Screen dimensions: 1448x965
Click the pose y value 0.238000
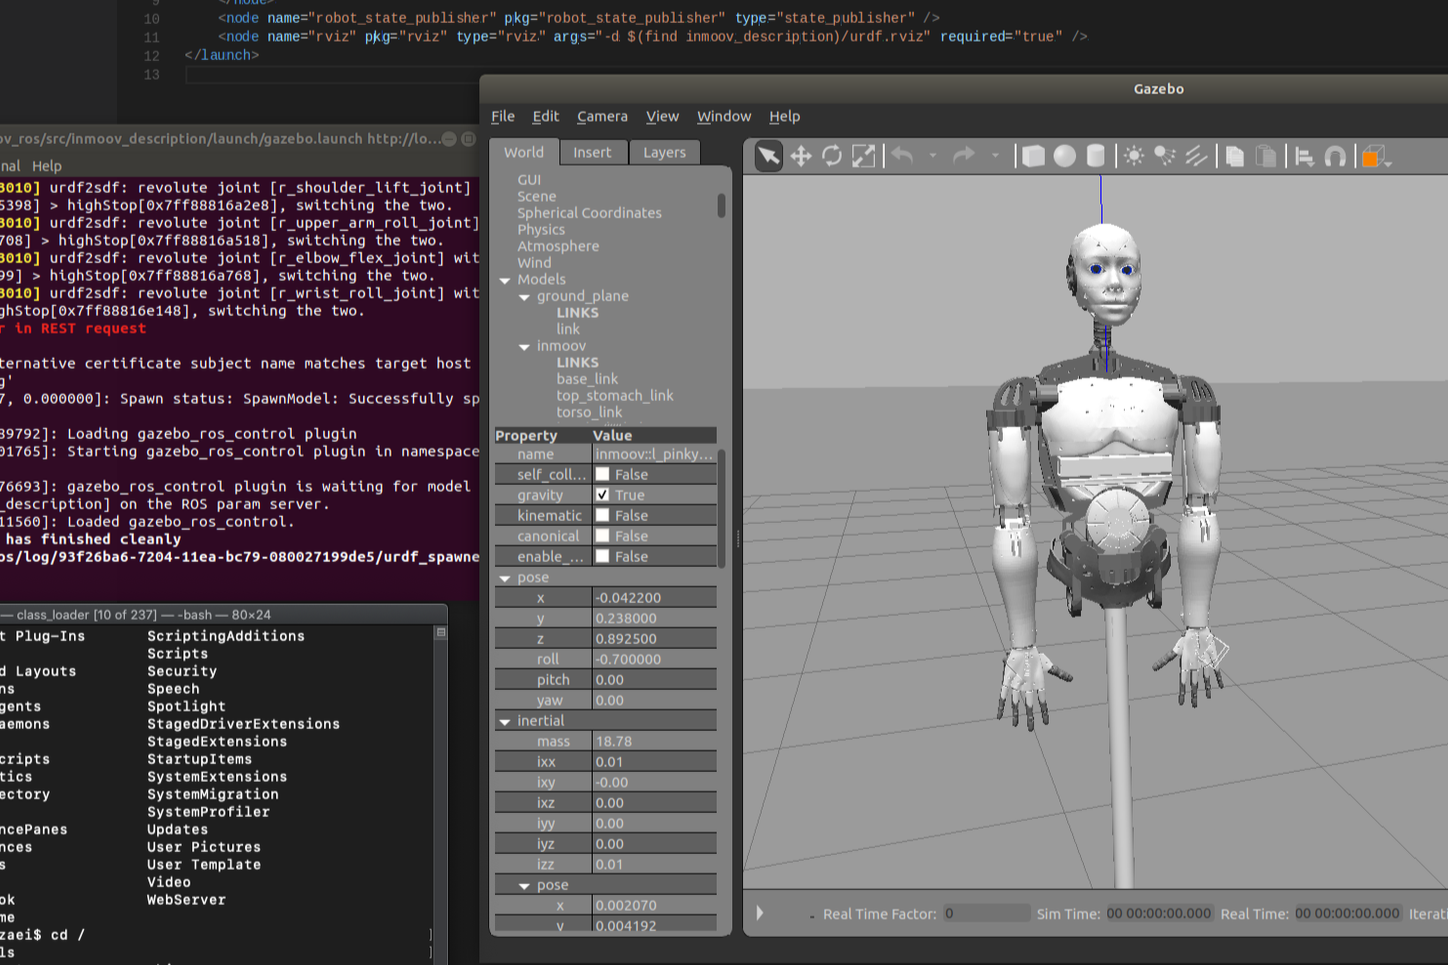(x=655, y=618)
